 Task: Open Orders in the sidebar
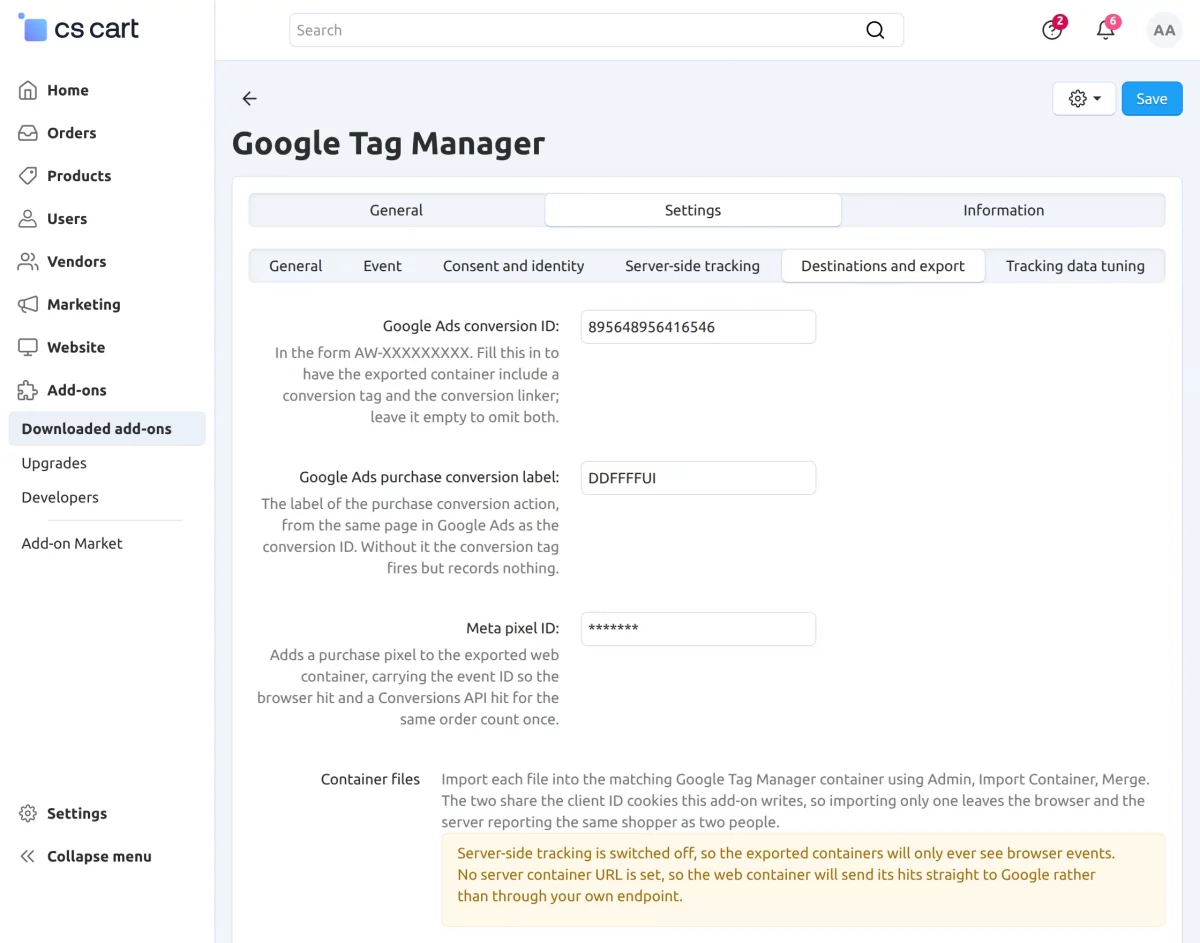point(72,133)
